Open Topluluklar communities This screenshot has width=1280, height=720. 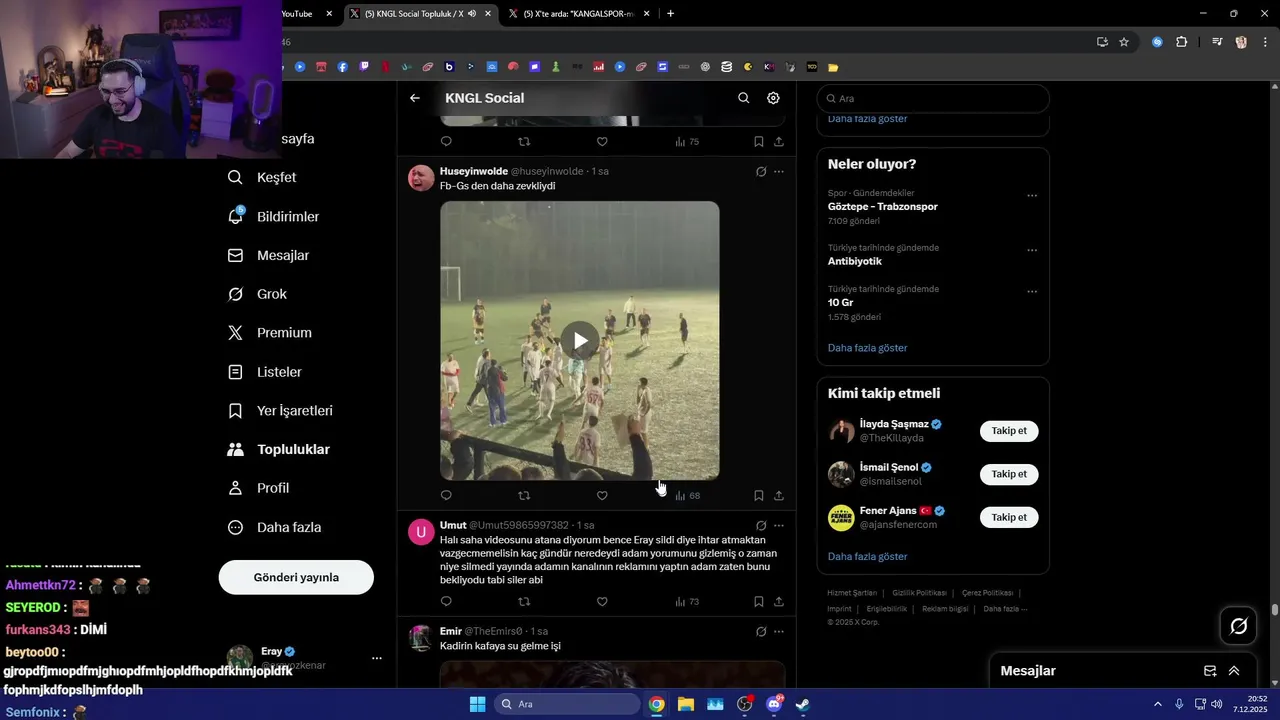pyautogui.click(x=278, y=449)
